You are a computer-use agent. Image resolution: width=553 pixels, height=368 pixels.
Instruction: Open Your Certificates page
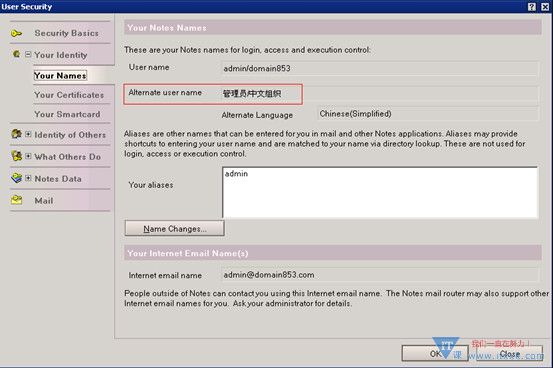pyautogui.click(x=69, y=95)
